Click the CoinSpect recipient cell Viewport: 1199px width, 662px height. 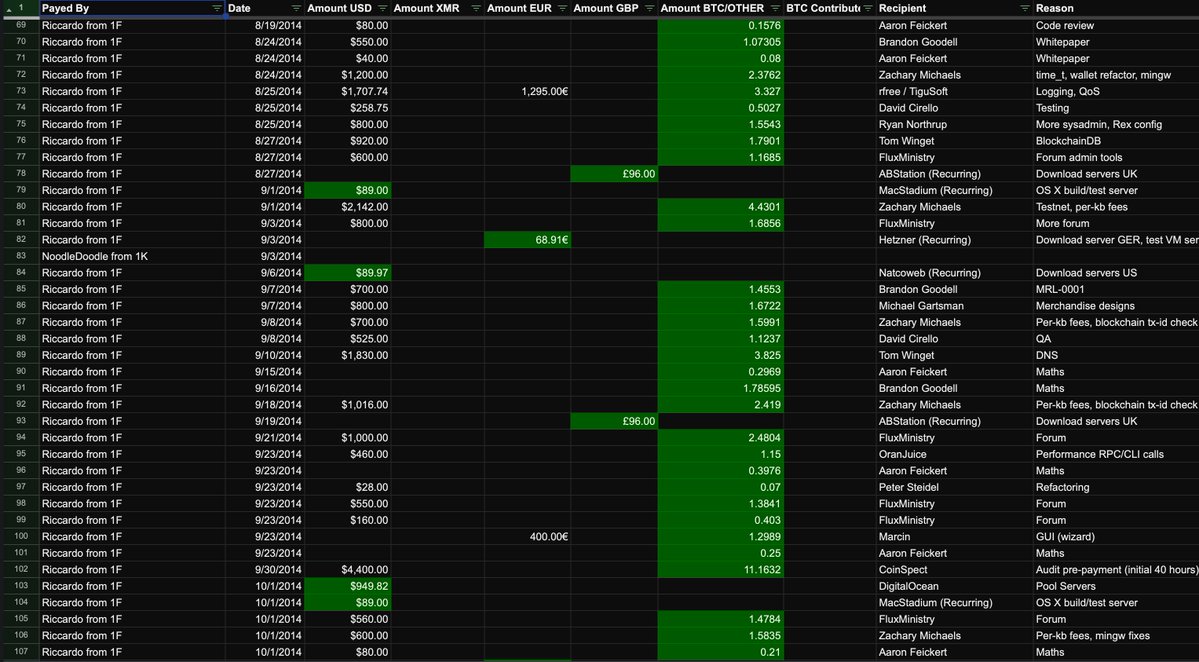point(954,570)
